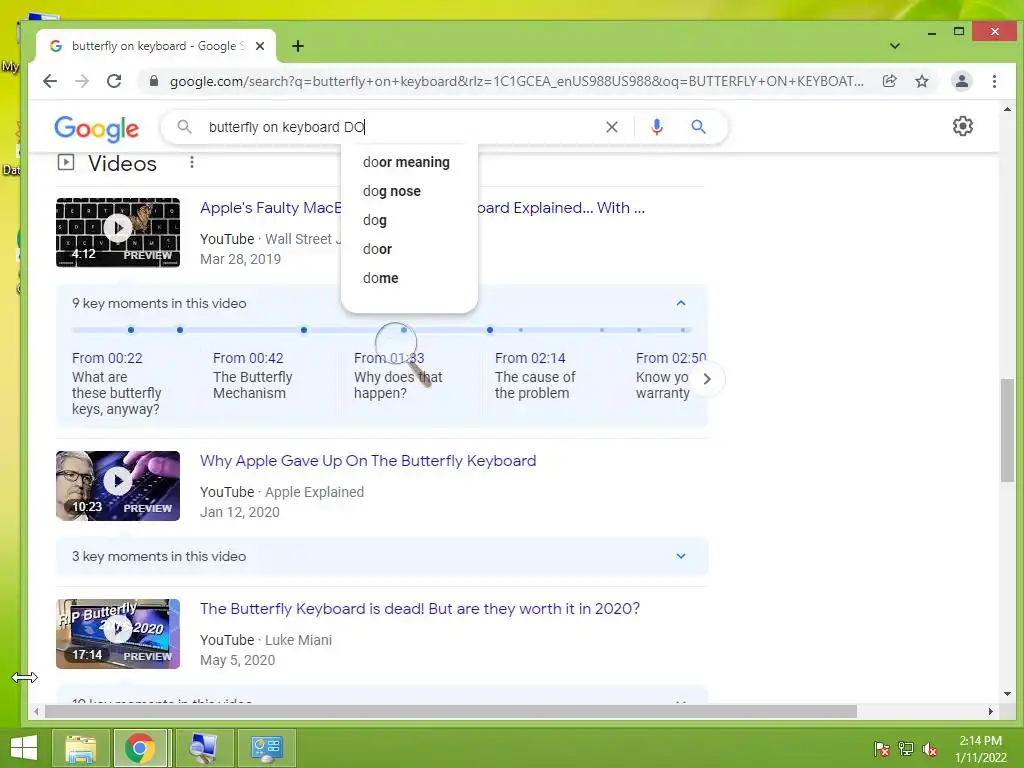This screenshot has width=1024, height=768.
Task: Open 'Why does that happen?' moment
Action: 398,385
